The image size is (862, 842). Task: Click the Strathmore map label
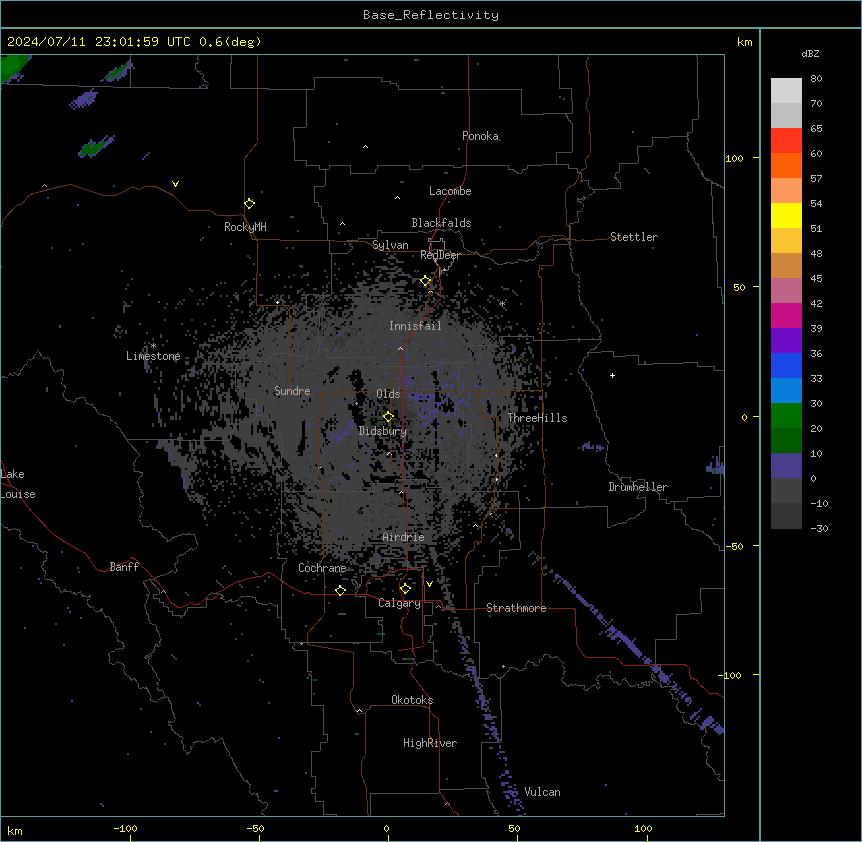pyautogui.click(x=516, y=608)
